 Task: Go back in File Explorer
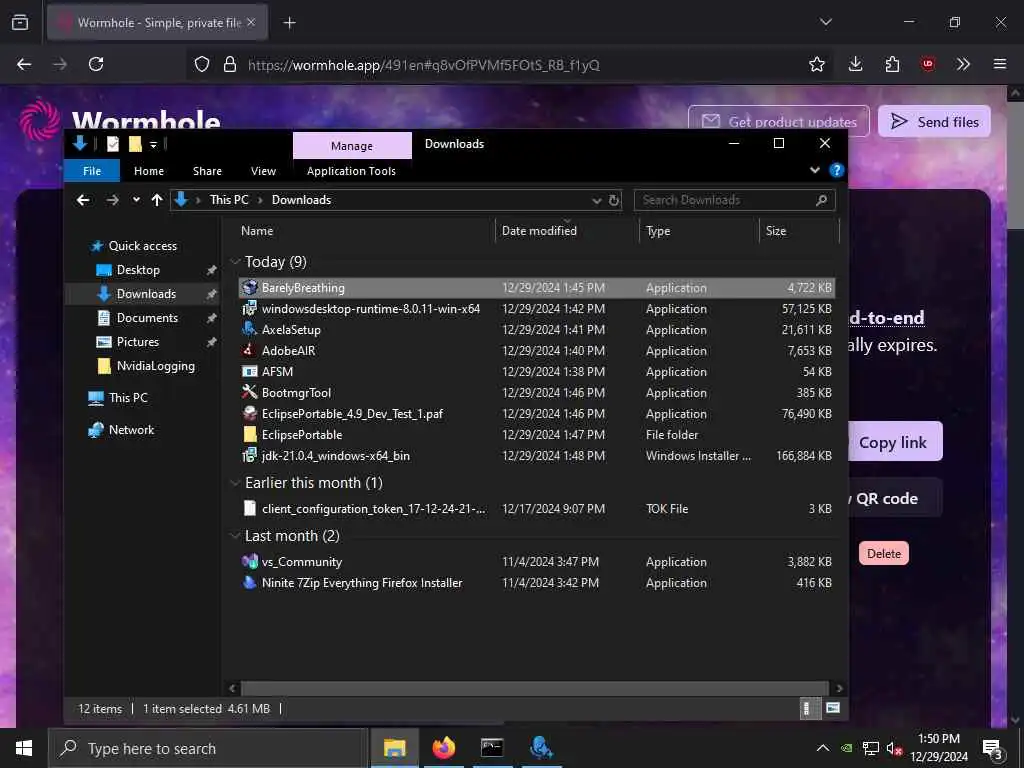[83, 200]
